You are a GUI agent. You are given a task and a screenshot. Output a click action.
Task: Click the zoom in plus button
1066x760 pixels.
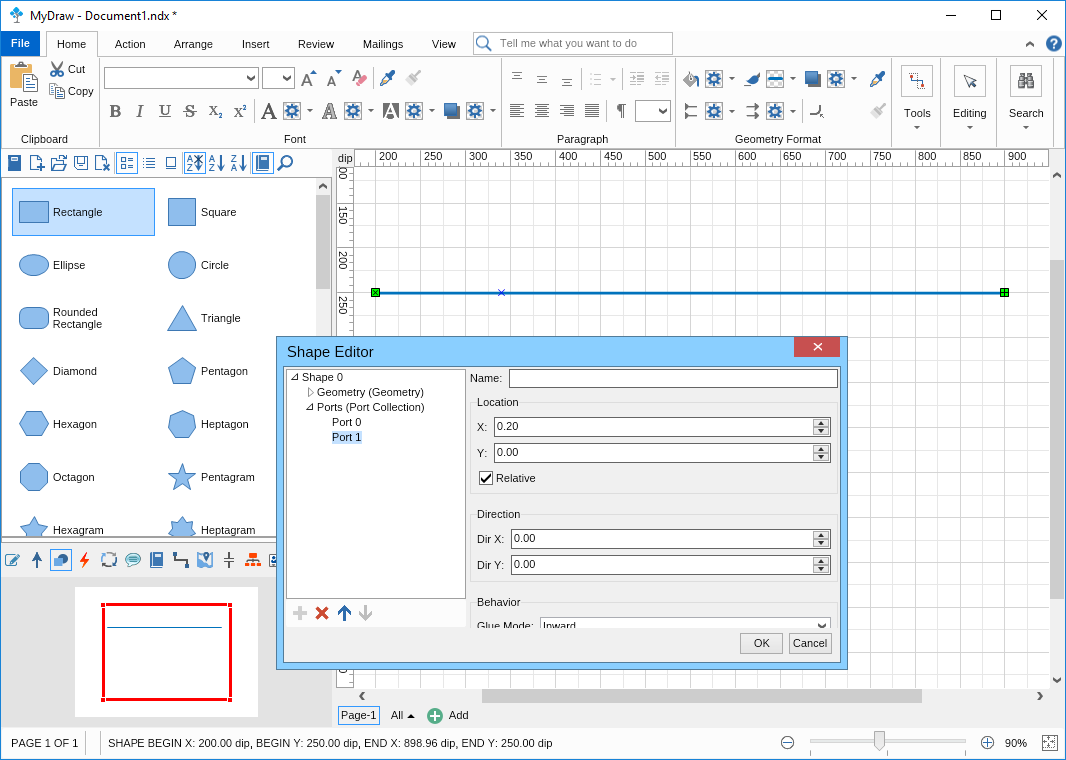tap(987, 743)
